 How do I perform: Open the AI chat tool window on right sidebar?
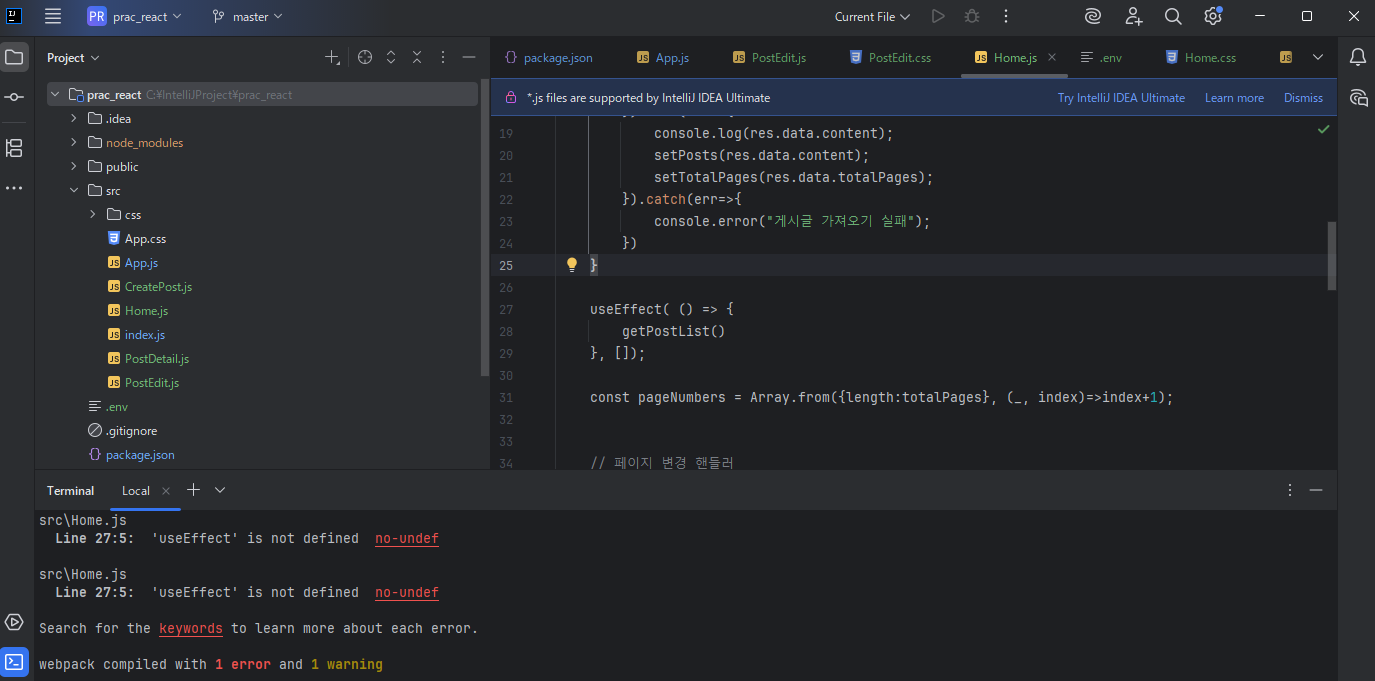pyautogui.click(x=1358, y=97)
